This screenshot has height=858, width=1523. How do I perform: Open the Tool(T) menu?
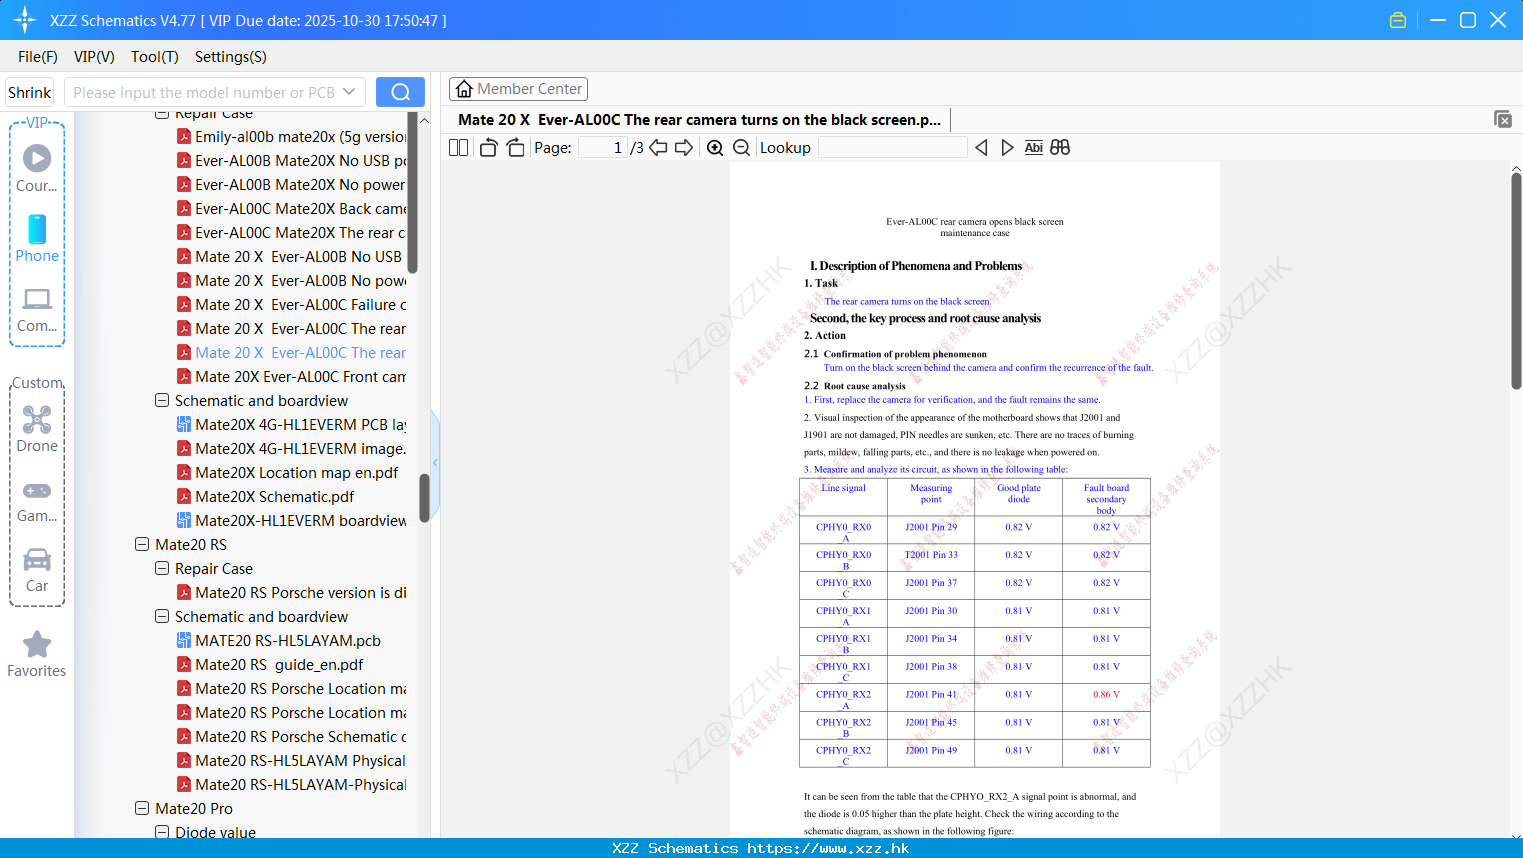click(x=155, y=56)
